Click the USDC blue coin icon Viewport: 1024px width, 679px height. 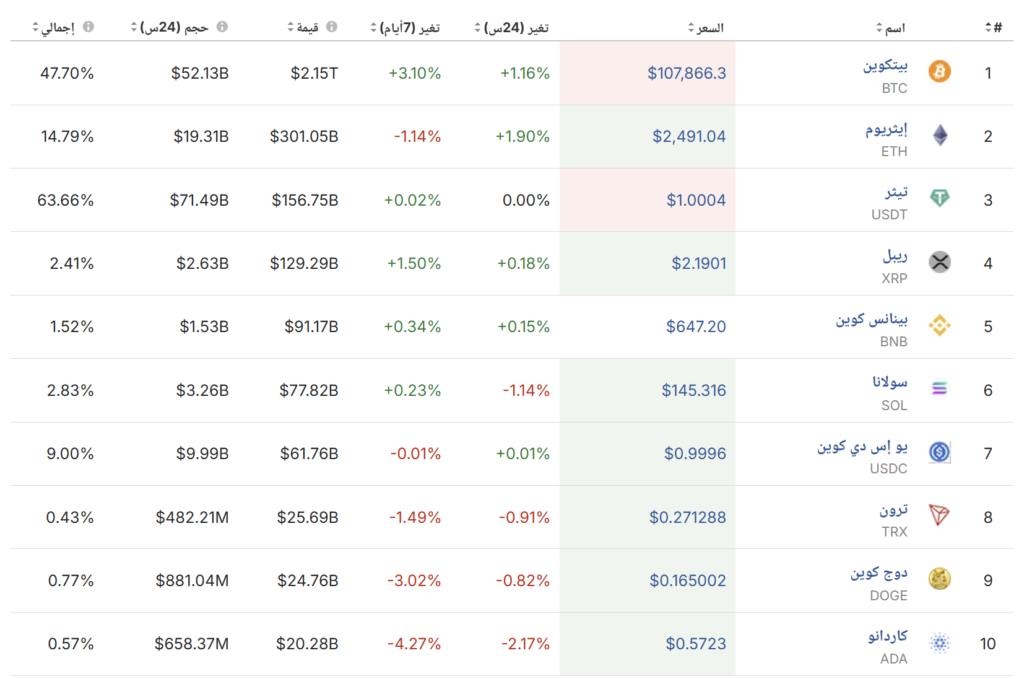pos(939,453)
